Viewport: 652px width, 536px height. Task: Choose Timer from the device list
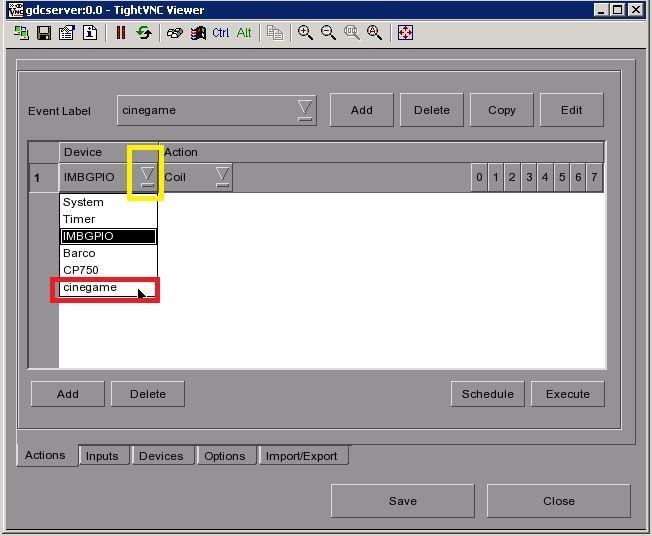coord(108,219)
